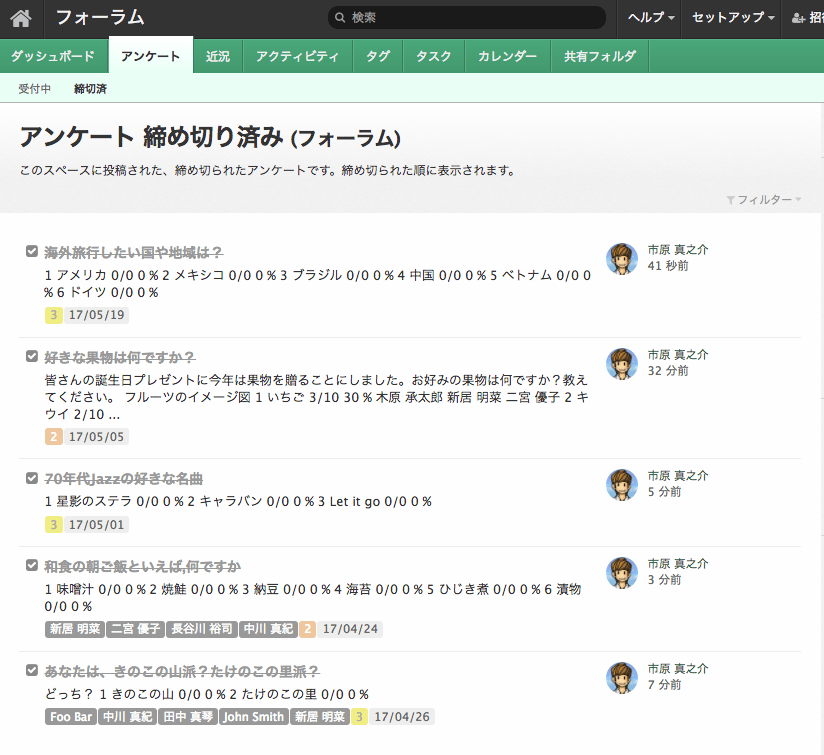The height and width of the screenshot is (755, 824).
Task: Open the タグ tab
Action: click(x=378, y=56)
